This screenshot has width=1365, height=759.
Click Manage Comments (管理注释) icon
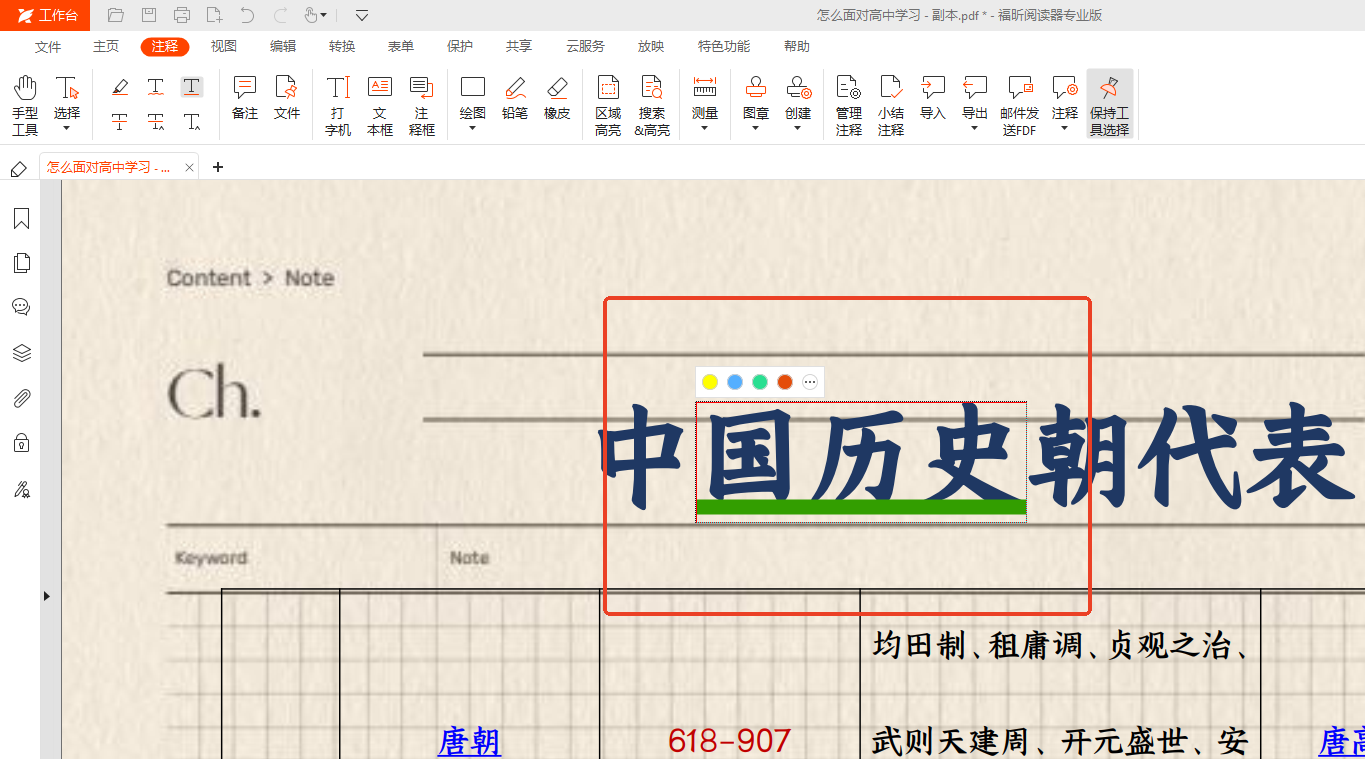coord(848,104)
